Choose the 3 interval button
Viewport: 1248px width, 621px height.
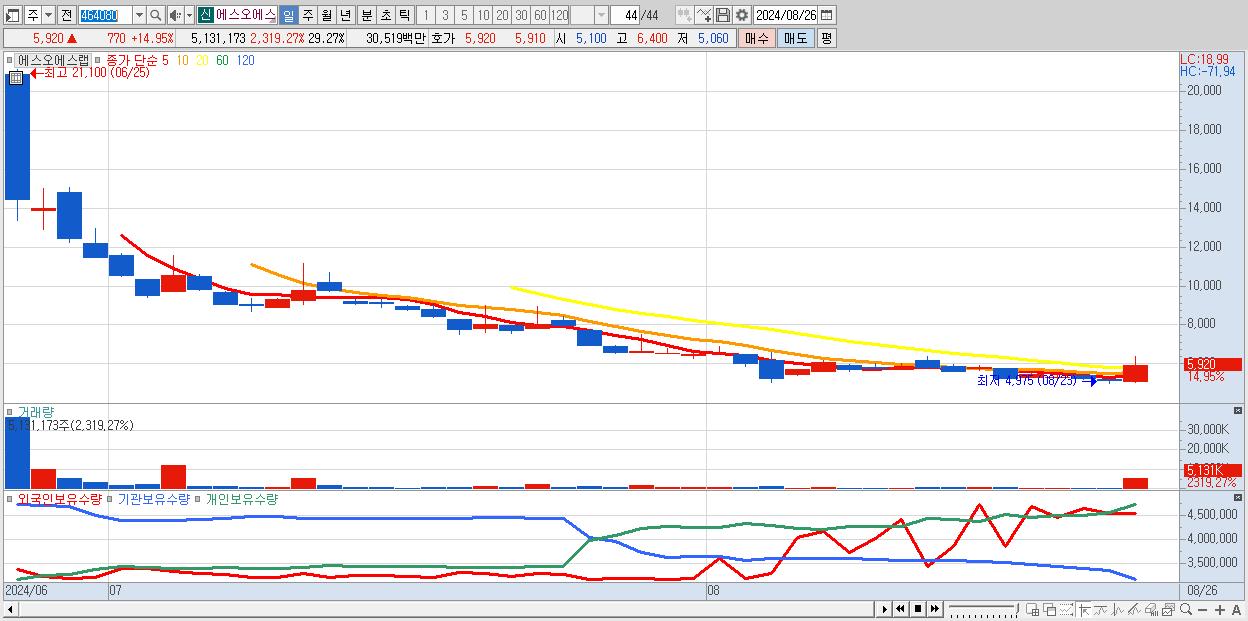pos(445,15)
